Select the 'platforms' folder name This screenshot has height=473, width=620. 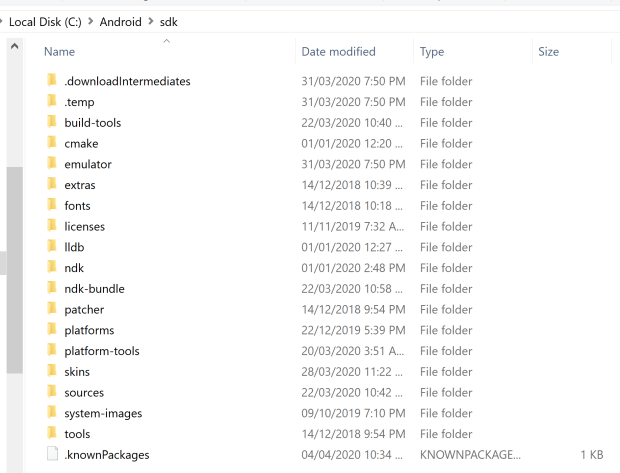(89, 330)
